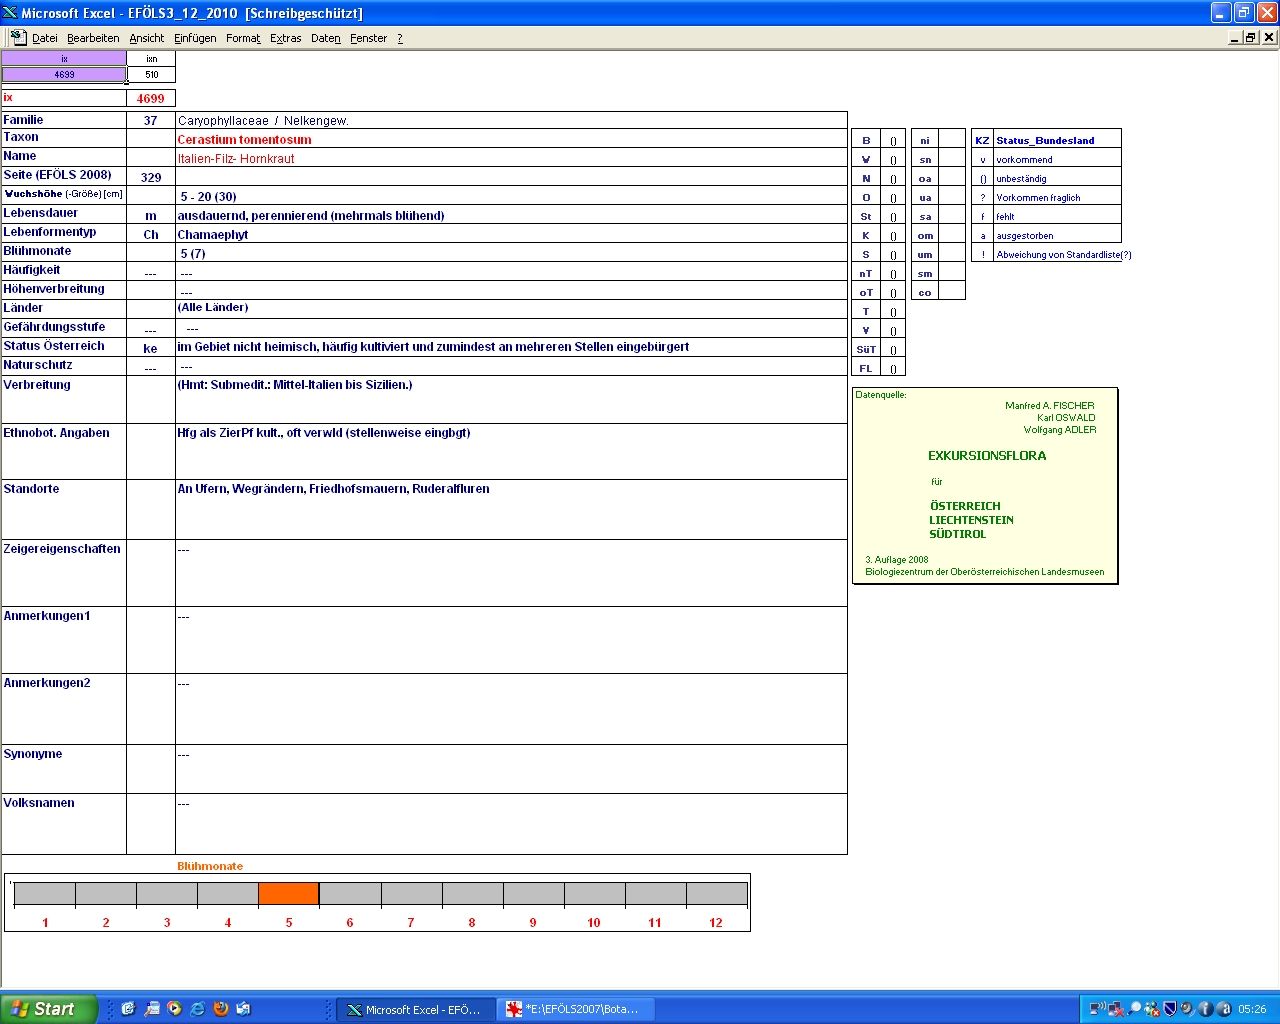Select the cell showing 510
1280x1024 pixels.
pos(151,74)
